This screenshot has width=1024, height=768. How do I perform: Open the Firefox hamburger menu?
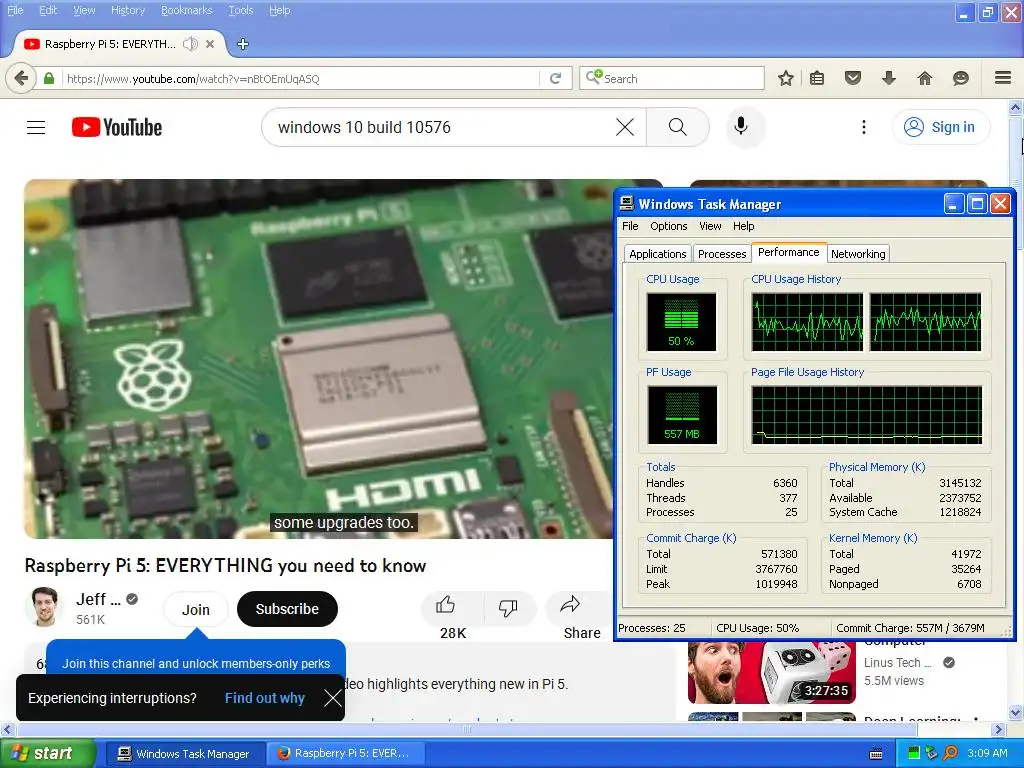[1003, 78]
